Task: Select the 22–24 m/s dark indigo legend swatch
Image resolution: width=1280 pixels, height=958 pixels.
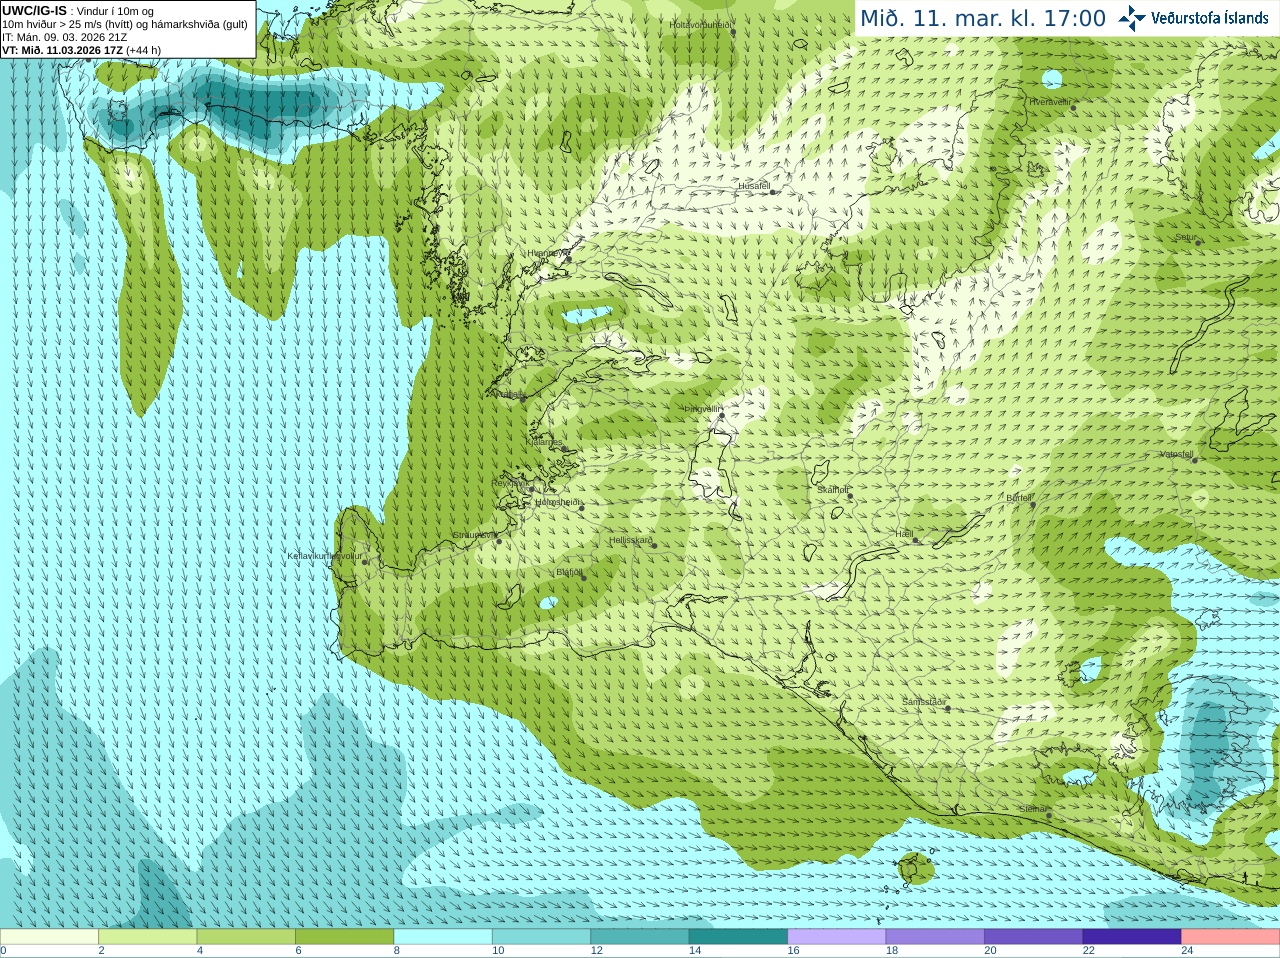Action: click(1132, 937)
